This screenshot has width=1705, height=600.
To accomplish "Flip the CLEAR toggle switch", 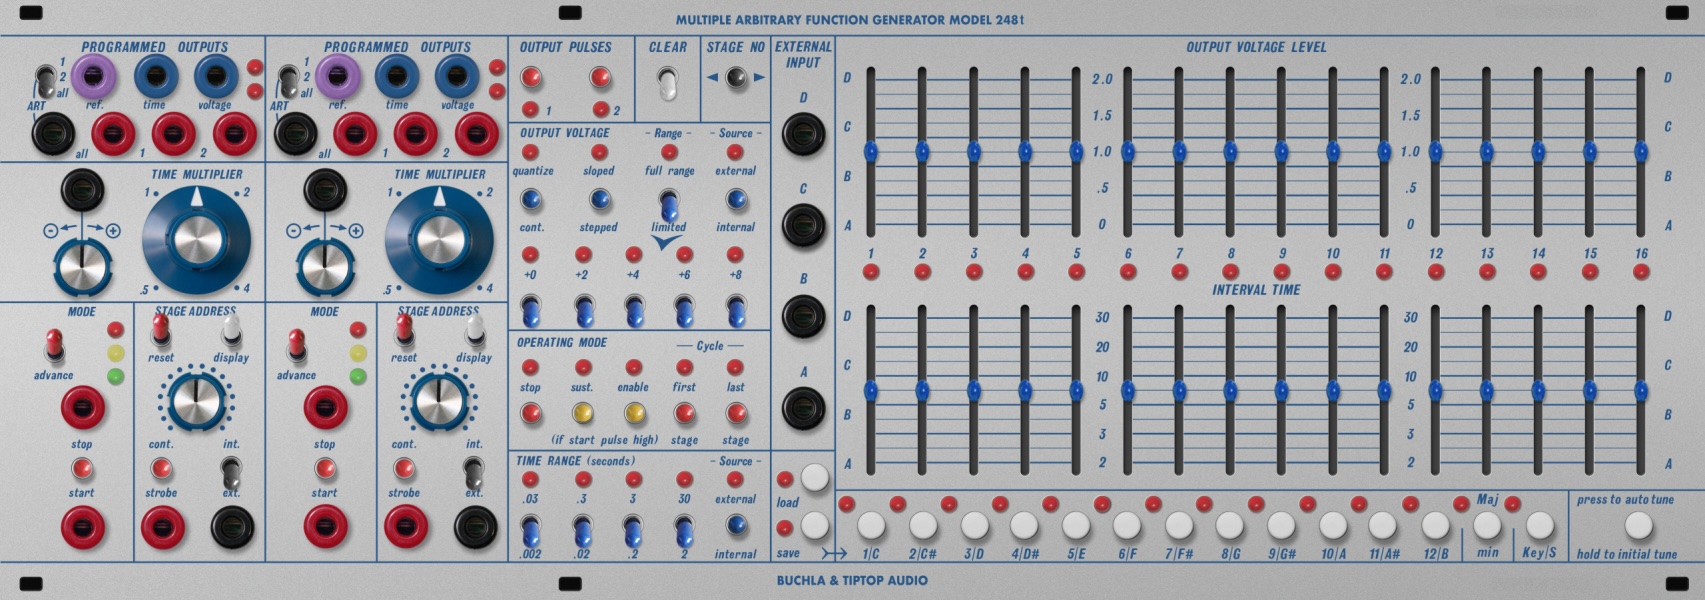I will click(x=666, y=81).
